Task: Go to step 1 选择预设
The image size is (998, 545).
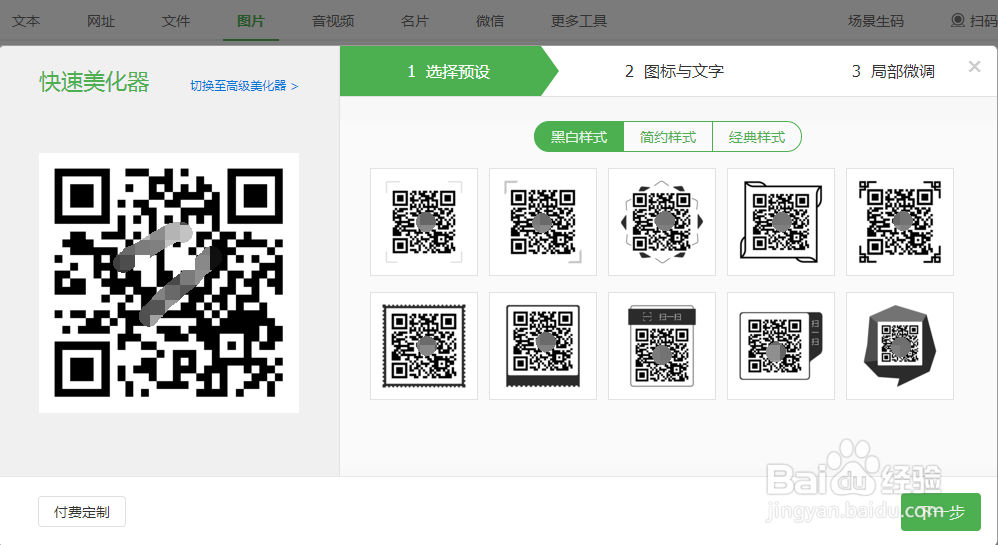Action: (x=449, y=71)
